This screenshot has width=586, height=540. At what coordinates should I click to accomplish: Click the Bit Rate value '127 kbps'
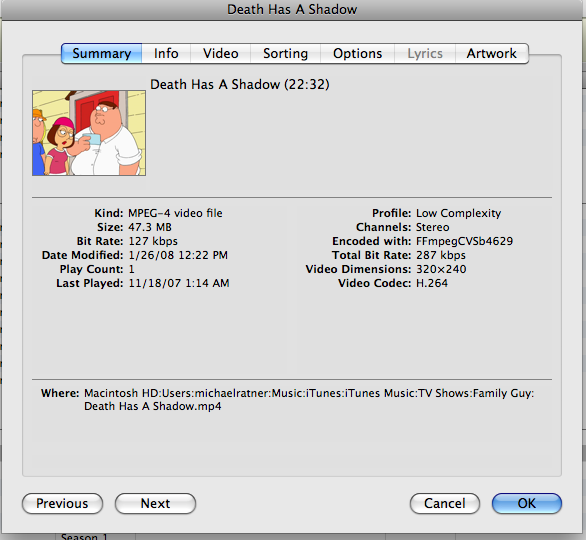(x=153, y=241)
